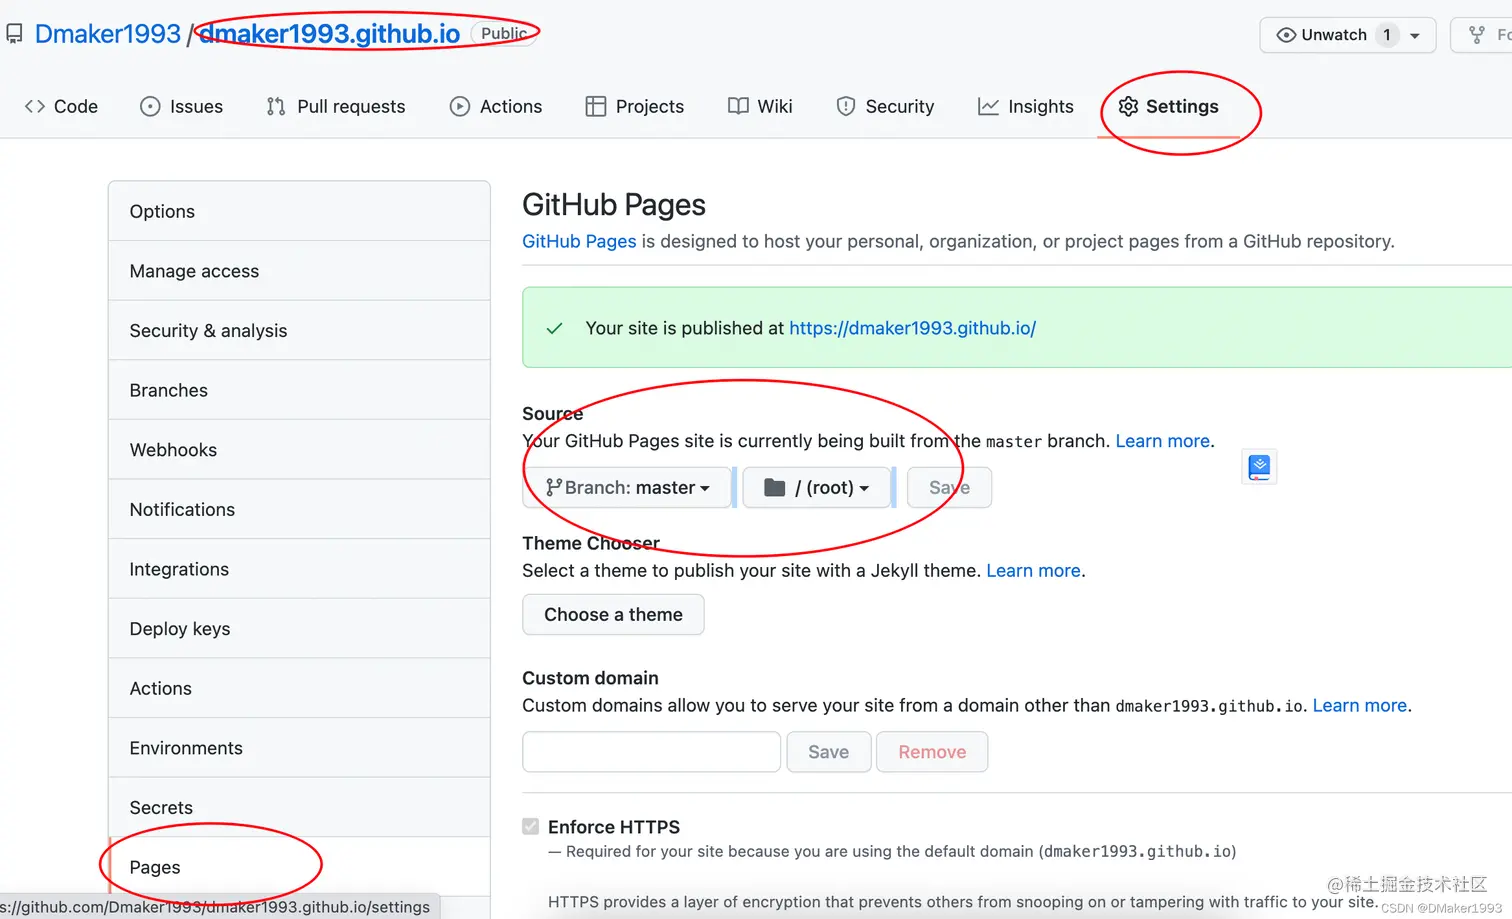Click Save button for custom domain

tap(829, 752)
